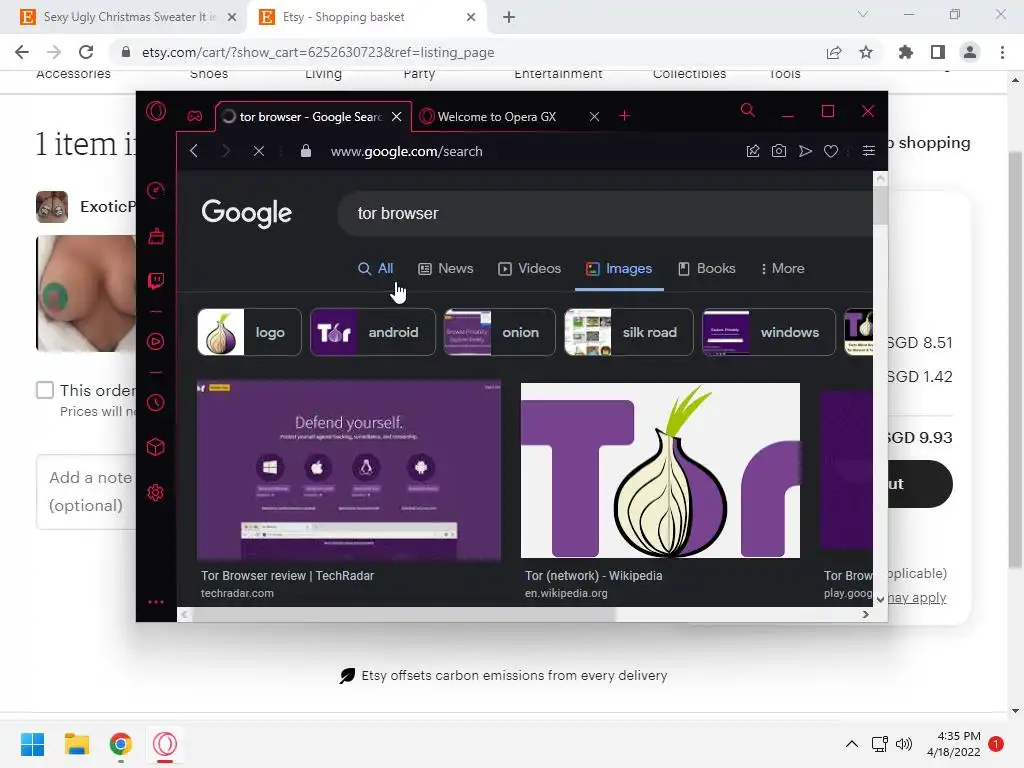Click the Google search box with 'tor browser'
The width and height of the screenshot is (1024, 768).
605,214
